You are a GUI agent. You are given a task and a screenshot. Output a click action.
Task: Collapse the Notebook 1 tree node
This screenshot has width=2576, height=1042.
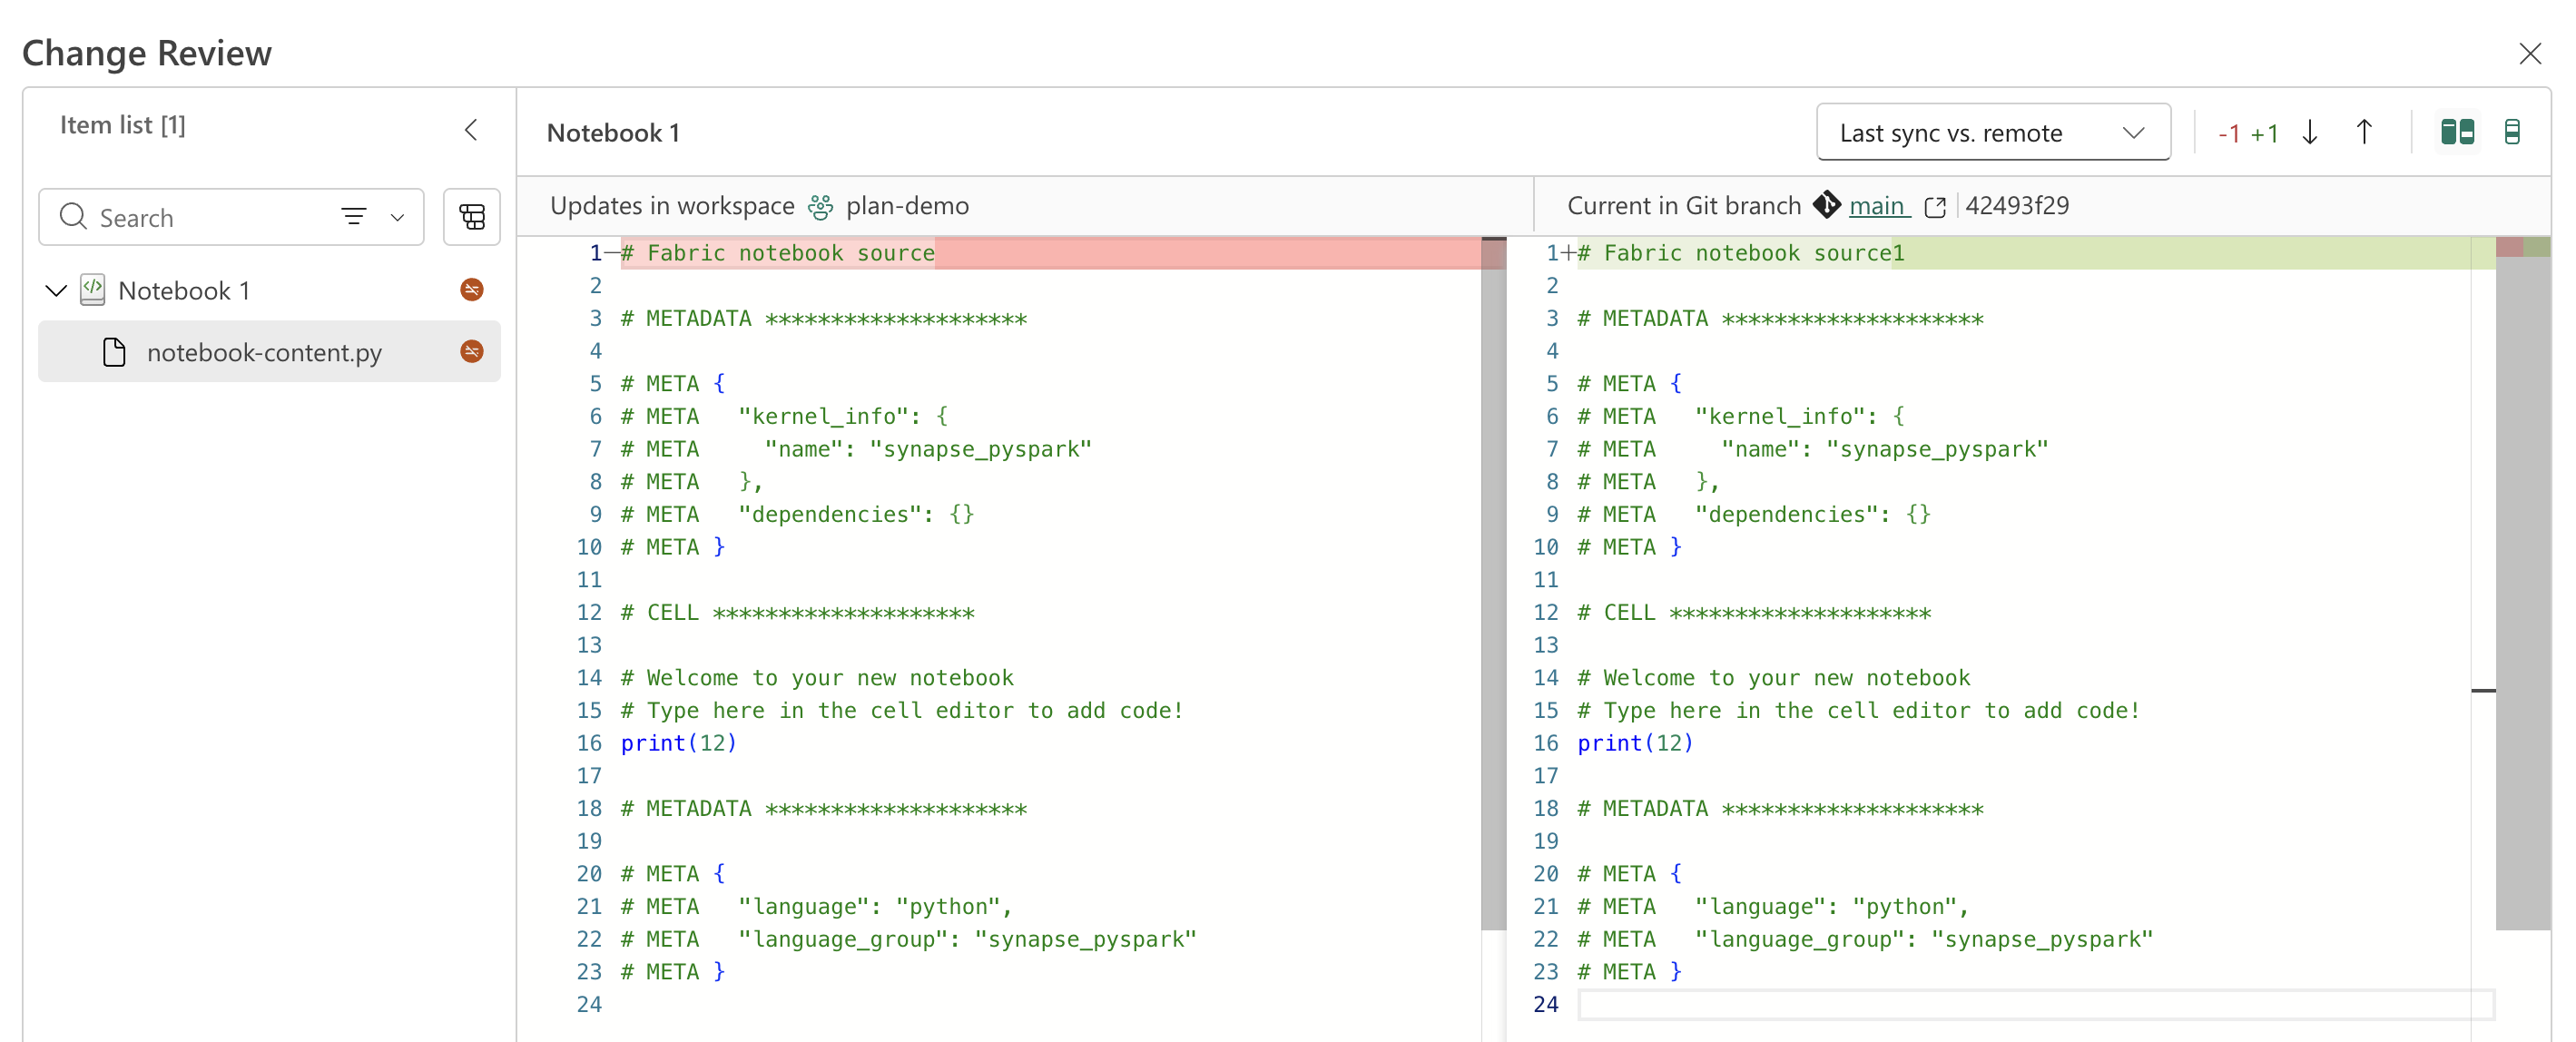56,291
